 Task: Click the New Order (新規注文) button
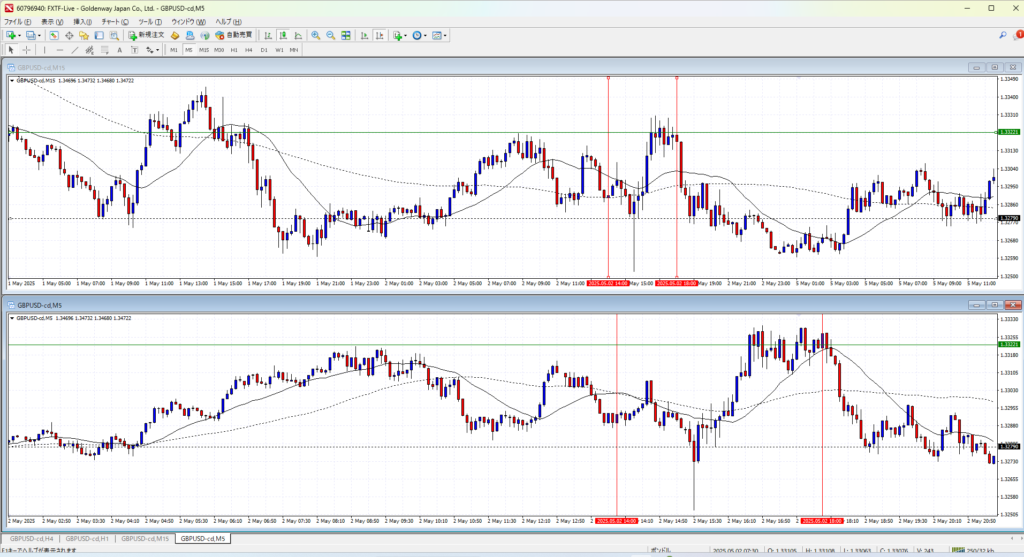[147, 35]
